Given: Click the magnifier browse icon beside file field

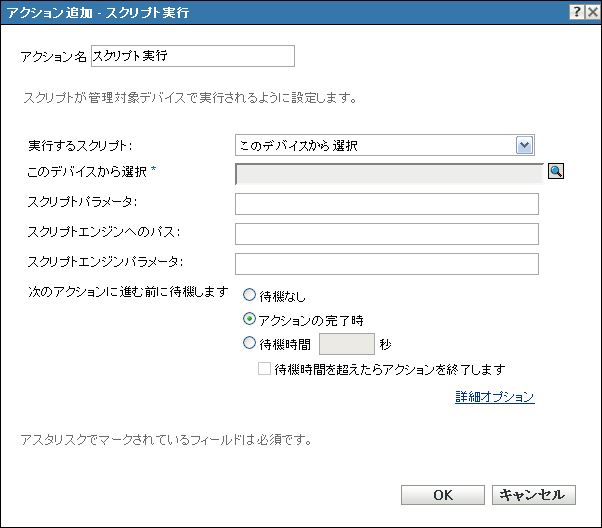Looking at the screenshot, I should 556,171.
